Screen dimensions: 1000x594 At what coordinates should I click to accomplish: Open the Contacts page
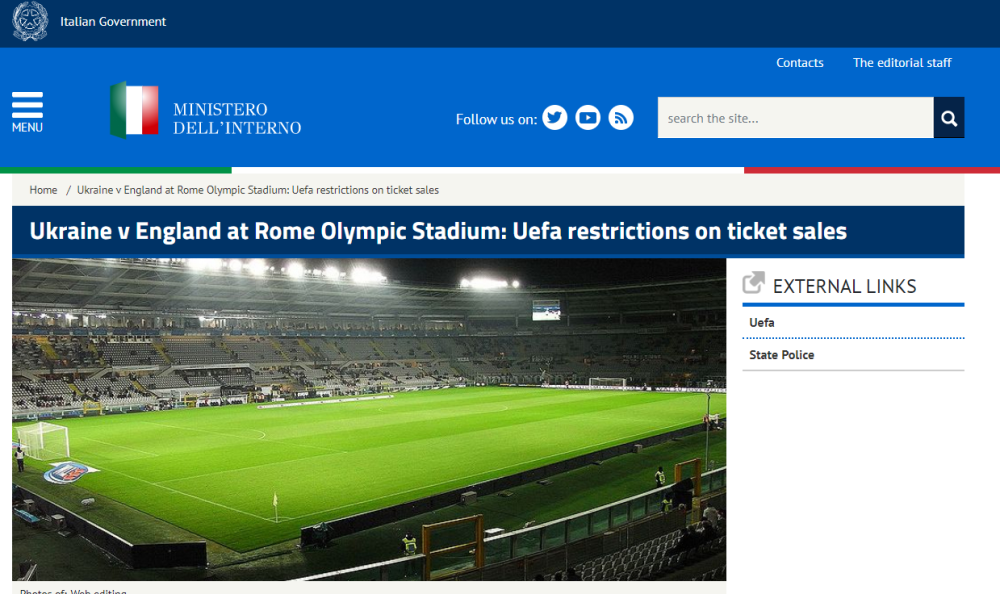click(799, 63)
